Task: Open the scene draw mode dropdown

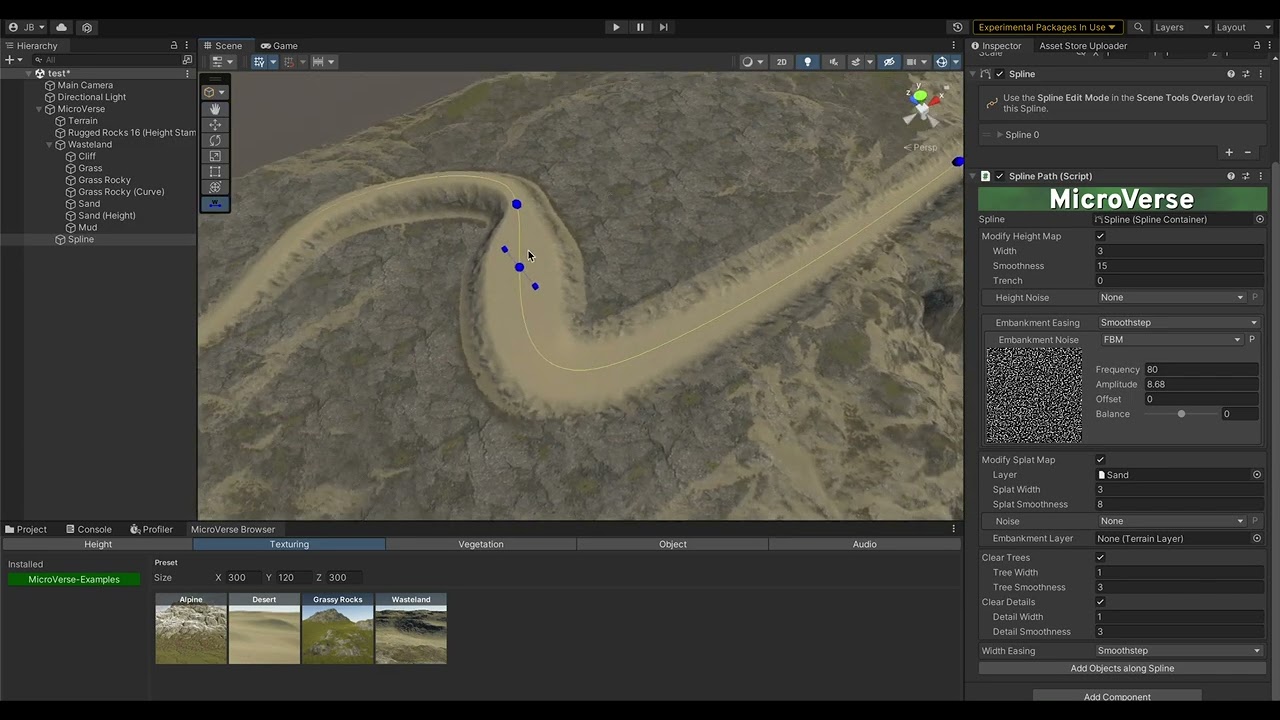Action: (x=752, y=62)
